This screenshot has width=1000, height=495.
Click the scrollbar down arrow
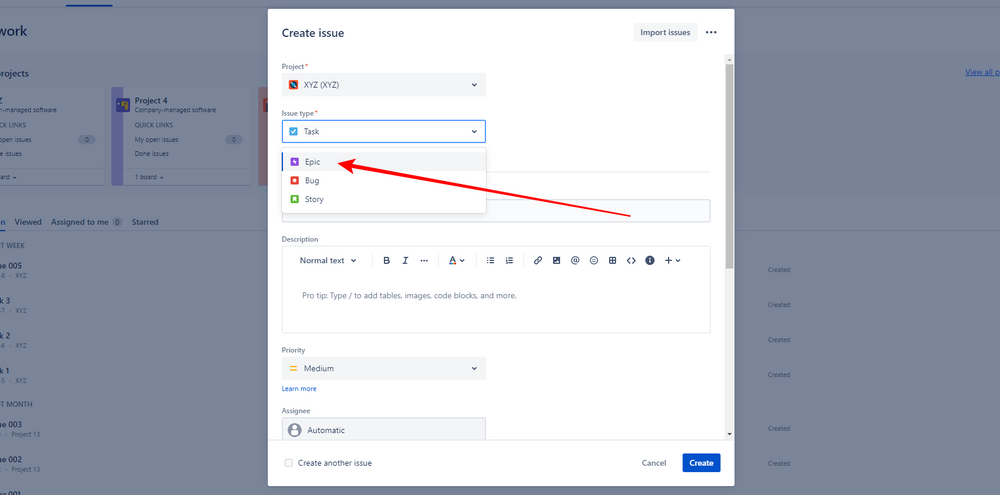730,434
